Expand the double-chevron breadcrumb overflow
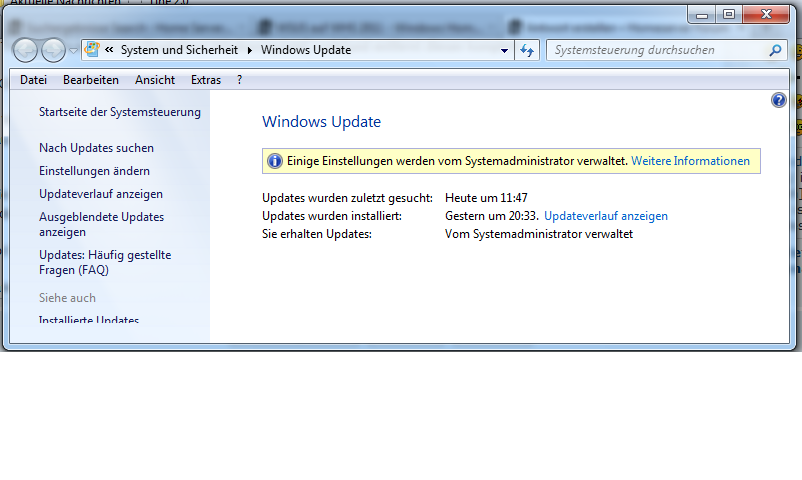 coord(109,50)
